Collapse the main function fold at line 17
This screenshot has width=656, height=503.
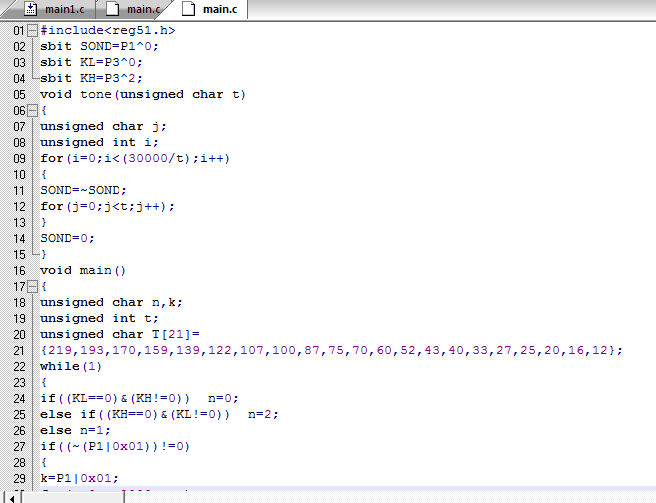pyautogui.click(x=32, y=287)
